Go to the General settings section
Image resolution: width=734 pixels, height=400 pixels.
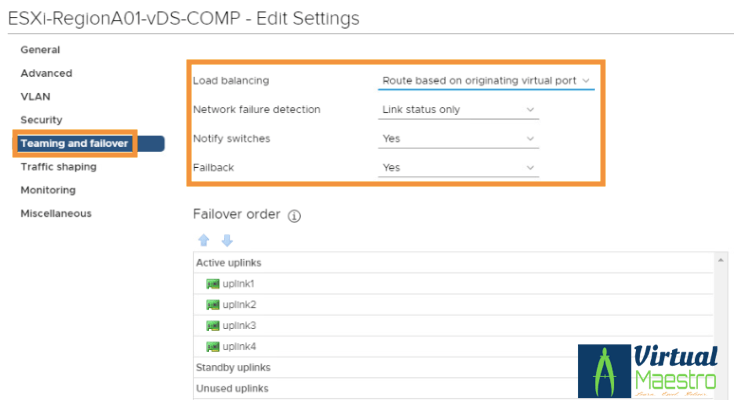pos(41,50)
